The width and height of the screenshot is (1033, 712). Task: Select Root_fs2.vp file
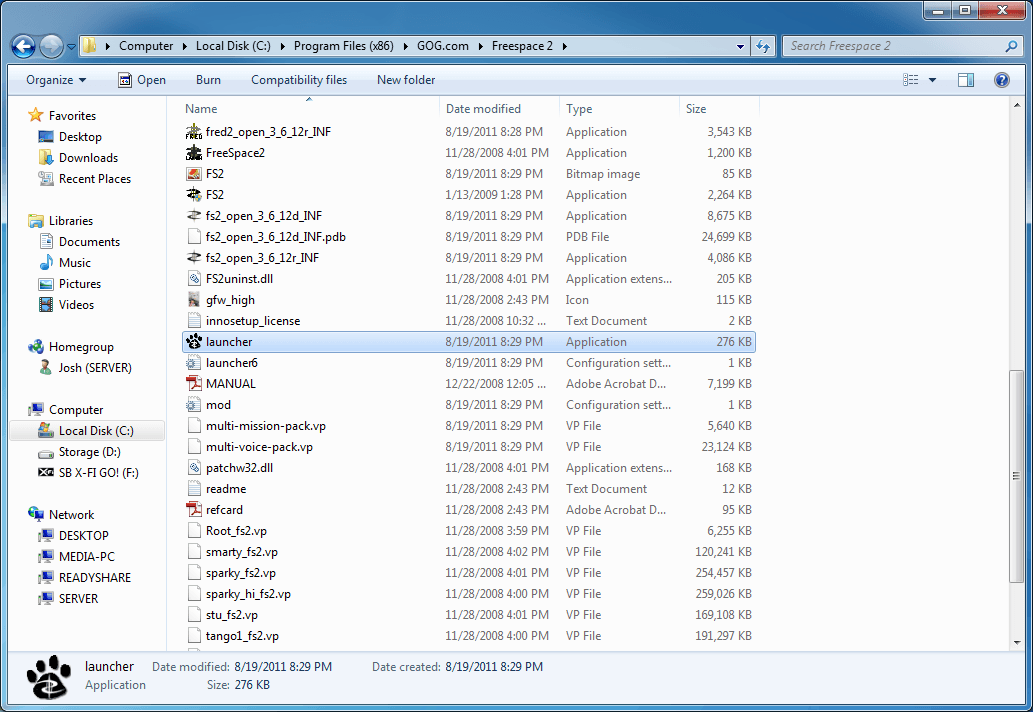468,531
